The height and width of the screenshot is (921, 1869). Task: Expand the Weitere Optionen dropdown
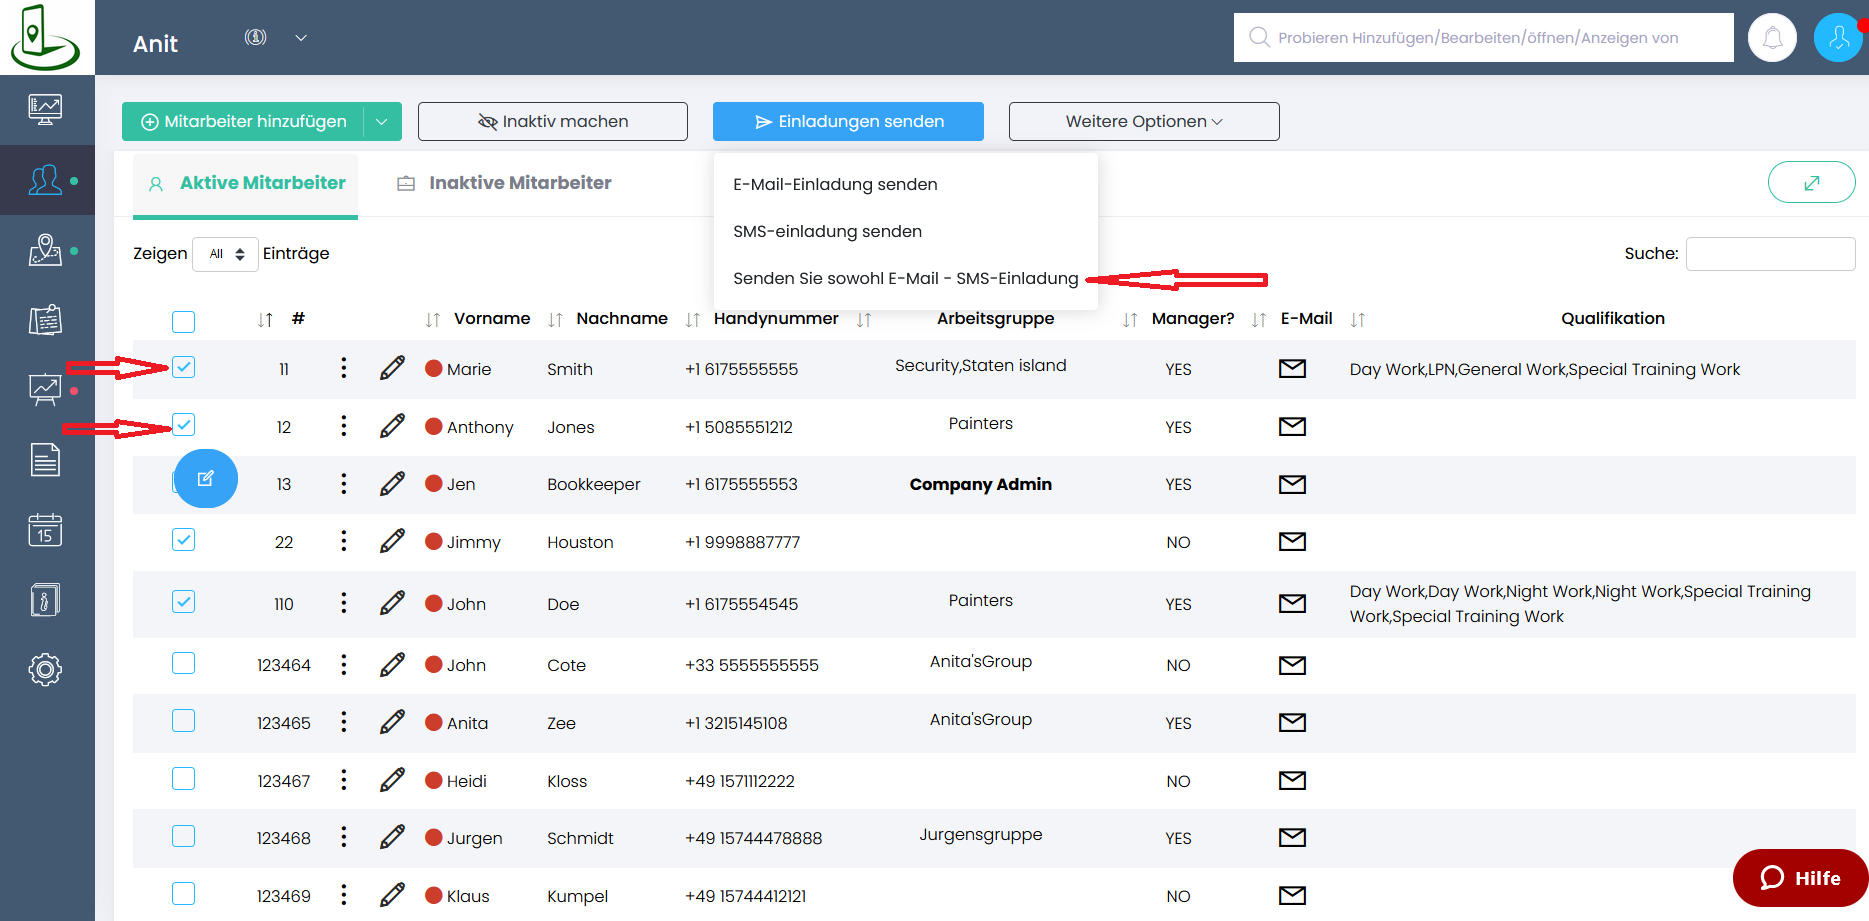[1143, 121]
